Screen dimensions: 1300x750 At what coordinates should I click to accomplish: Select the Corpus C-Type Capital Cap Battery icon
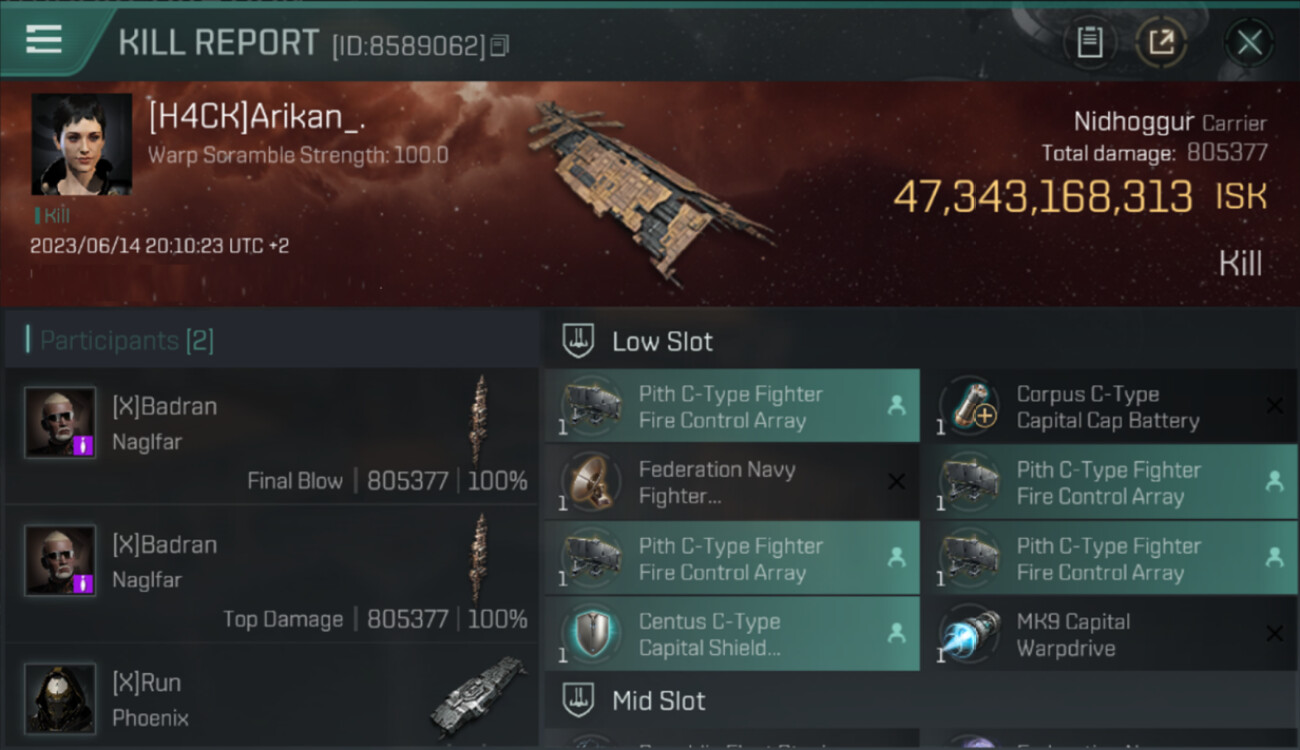pyautogui.click(x=970, y=406)
